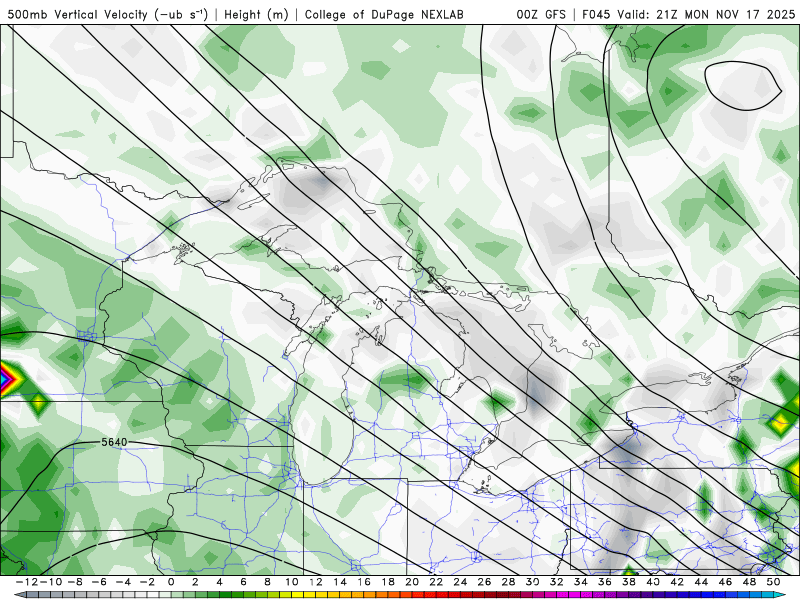Screen dimensions: 800x600
Task: Click the "50" color scale value
Action: coord(773,582)
